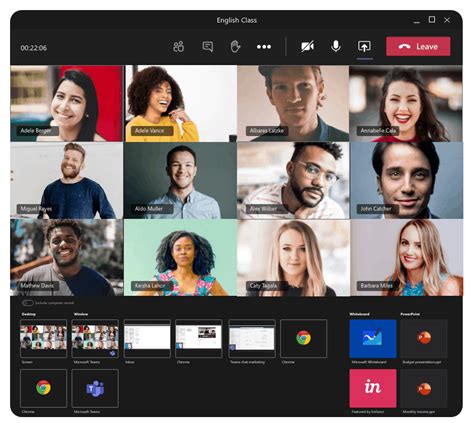Mute the microphone icon
474x423 pixels.
[x=336, y=47]
